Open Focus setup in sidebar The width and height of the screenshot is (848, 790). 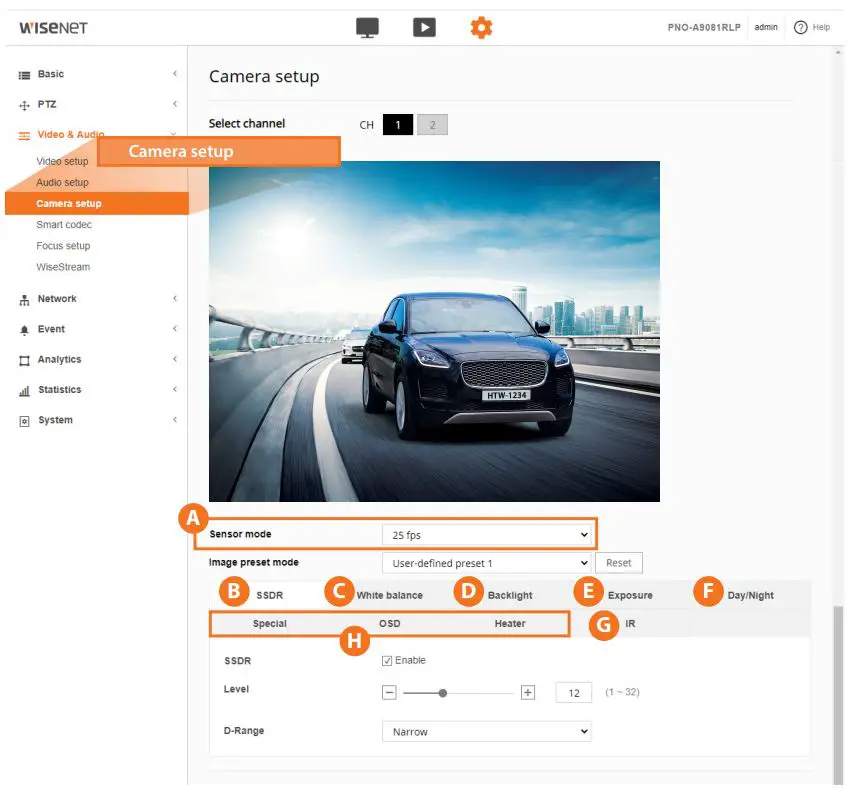coord(63,245)
